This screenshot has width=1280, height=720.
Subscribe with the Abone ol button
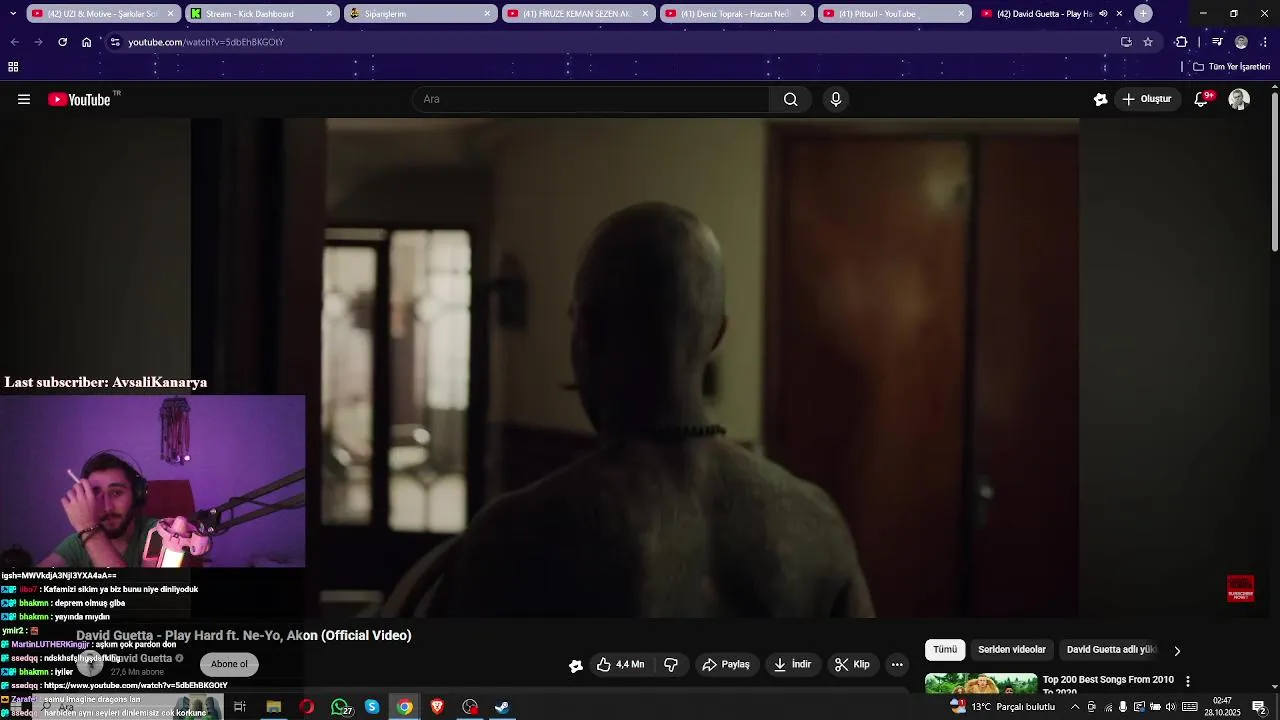click(229, 664)
